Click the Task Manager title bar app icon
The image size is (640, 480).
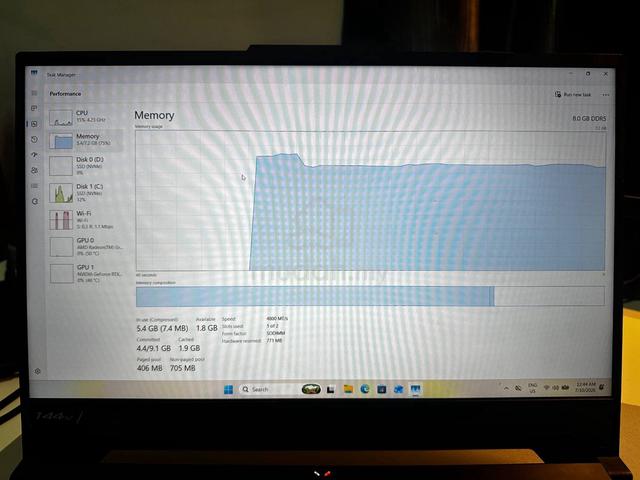[x=34, y=73]
